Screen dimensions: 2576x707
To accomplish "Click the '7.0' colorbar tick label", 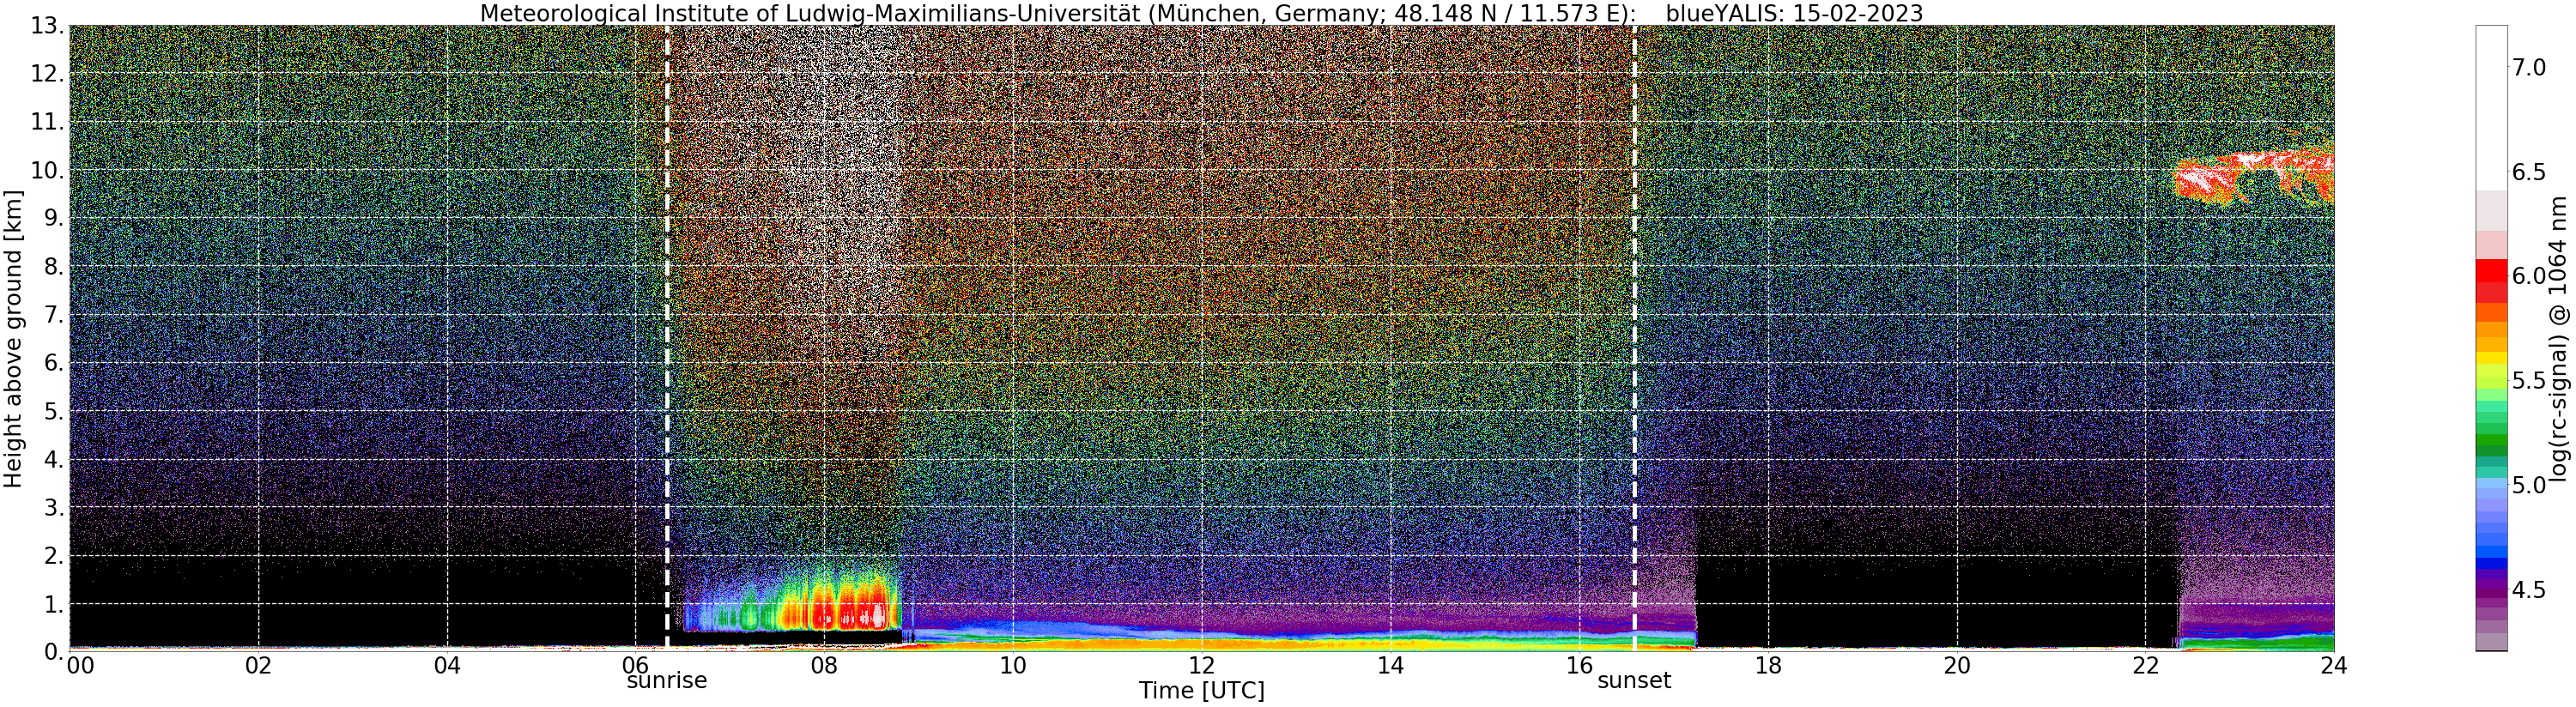I will pyautogui.click(x=2529, y=67).
